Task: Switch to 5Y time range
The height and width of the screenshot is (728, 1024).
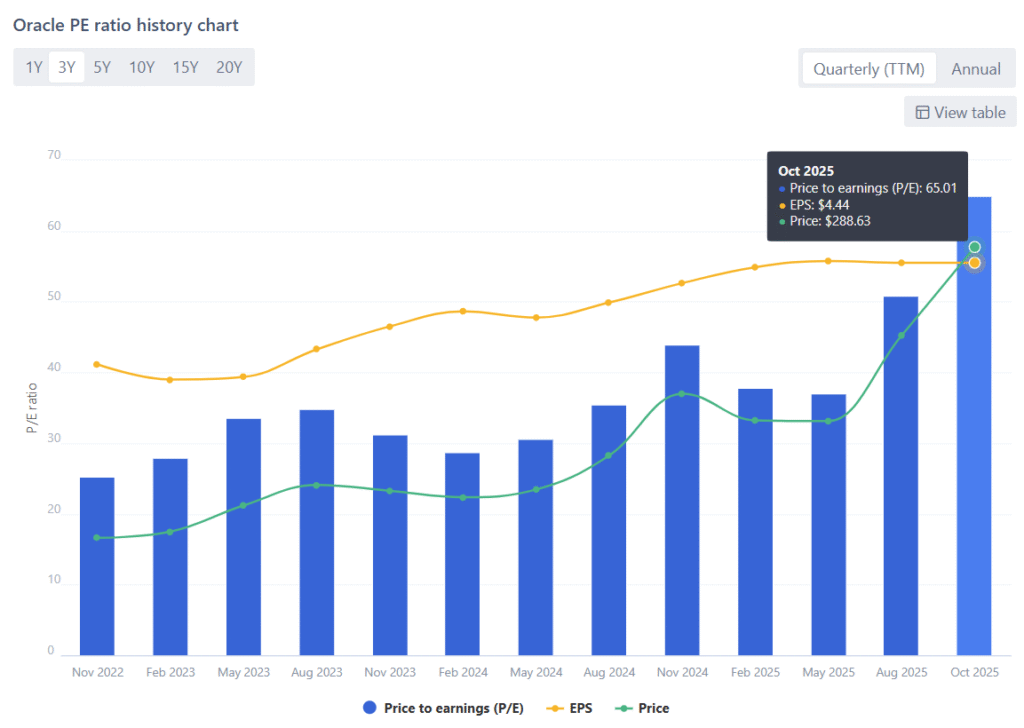Action: coord(102,68)
